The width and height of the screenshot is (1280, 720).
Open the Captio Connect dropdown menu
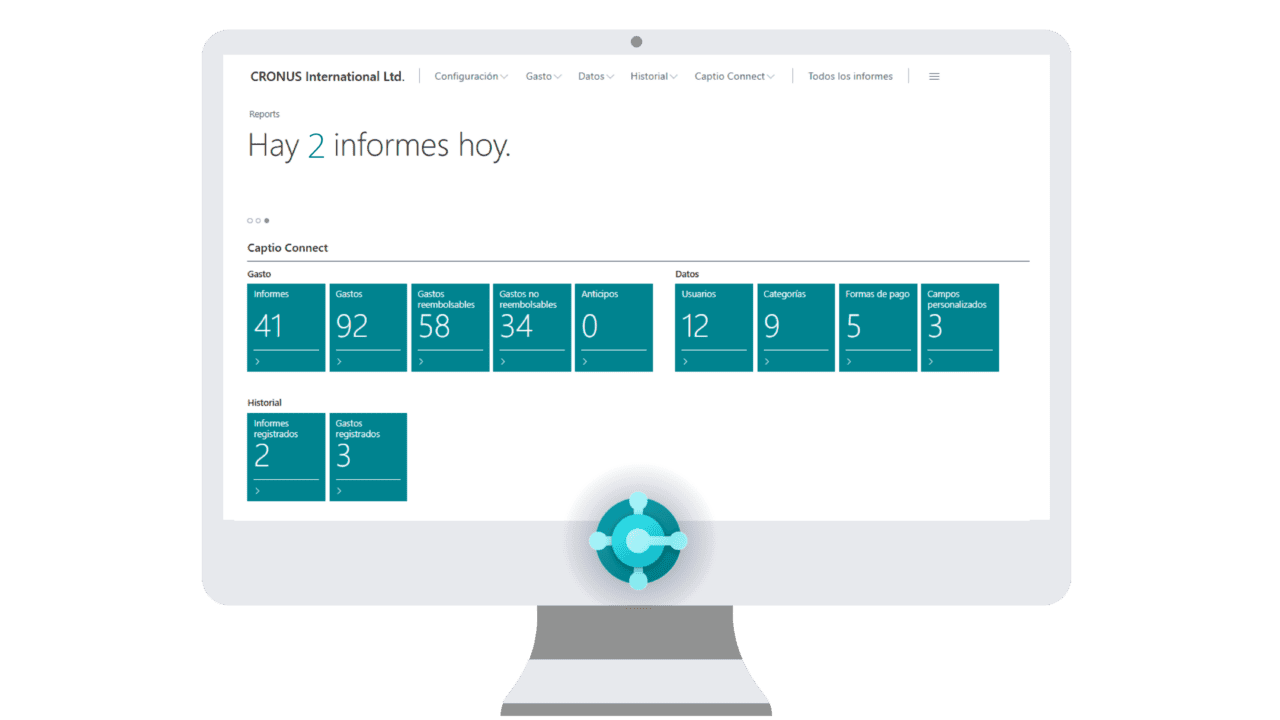(x=734, y=76)
